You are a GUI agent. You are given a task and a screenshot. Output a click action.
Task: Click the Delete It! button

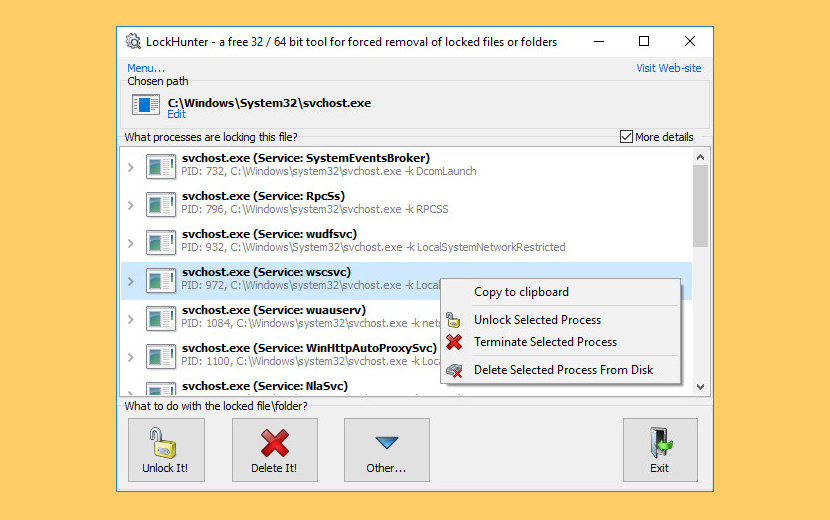pos(275,450)
